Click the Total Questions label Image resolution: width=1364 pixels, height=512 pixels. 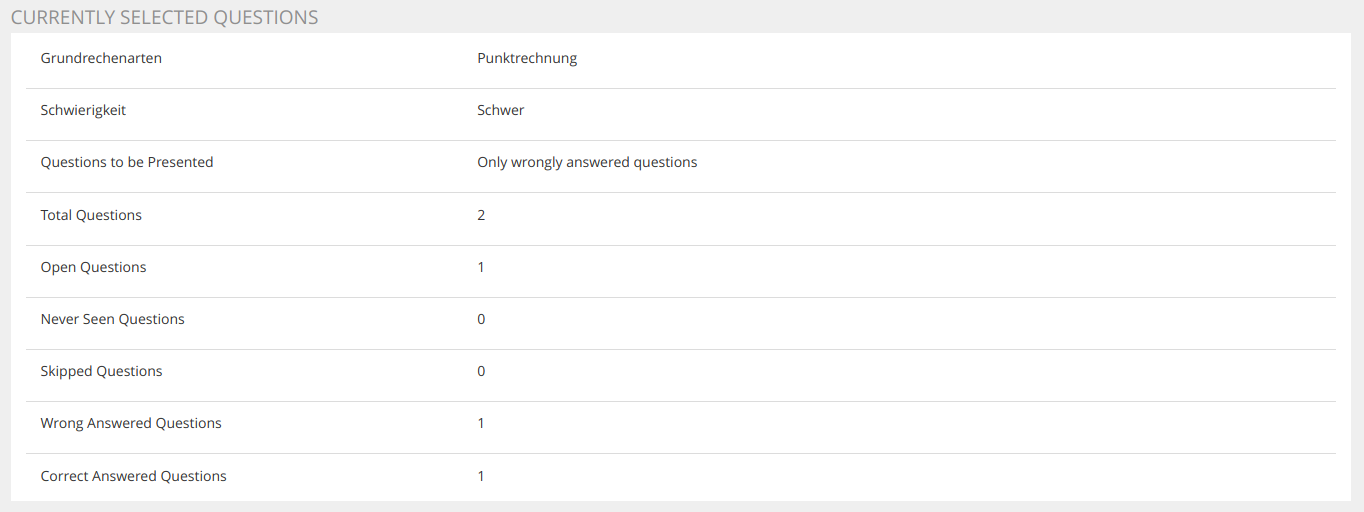click(x=91, y=215)
